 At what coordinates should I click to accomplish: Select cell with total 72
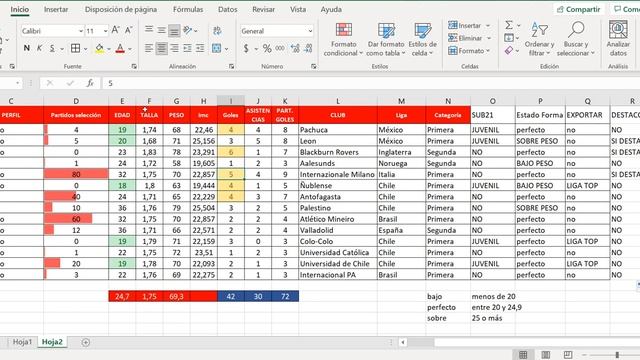[x=285, y=296]
